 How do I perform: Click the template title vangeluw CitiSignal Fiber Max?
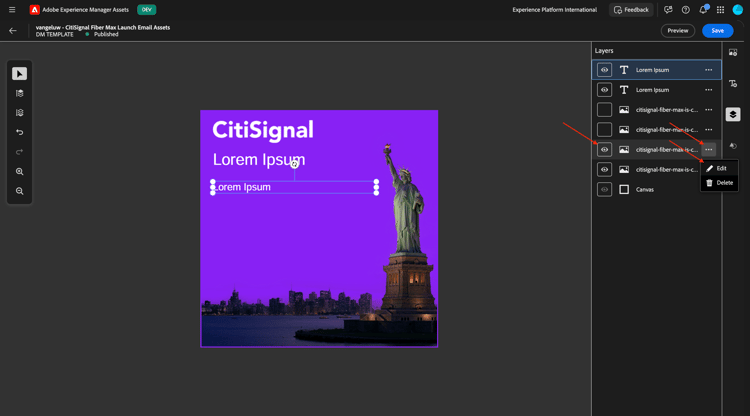click(x=103, y=27)
